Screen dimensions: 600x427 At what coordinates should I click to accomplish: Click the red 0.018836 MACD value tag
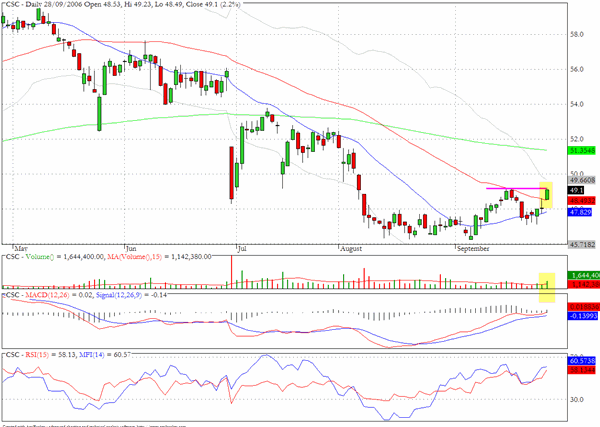pyautogui.click(x=584, y=307)
